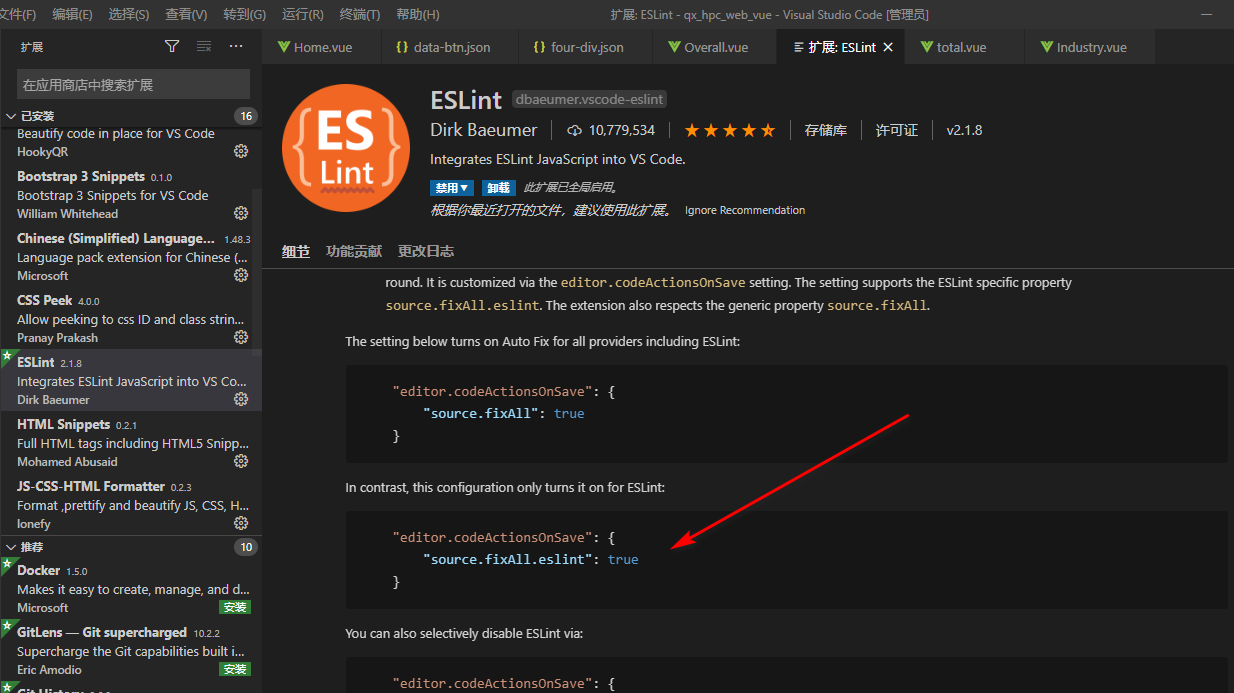
Task: Open the 帮助(H) menu
Action: (418, 14)
